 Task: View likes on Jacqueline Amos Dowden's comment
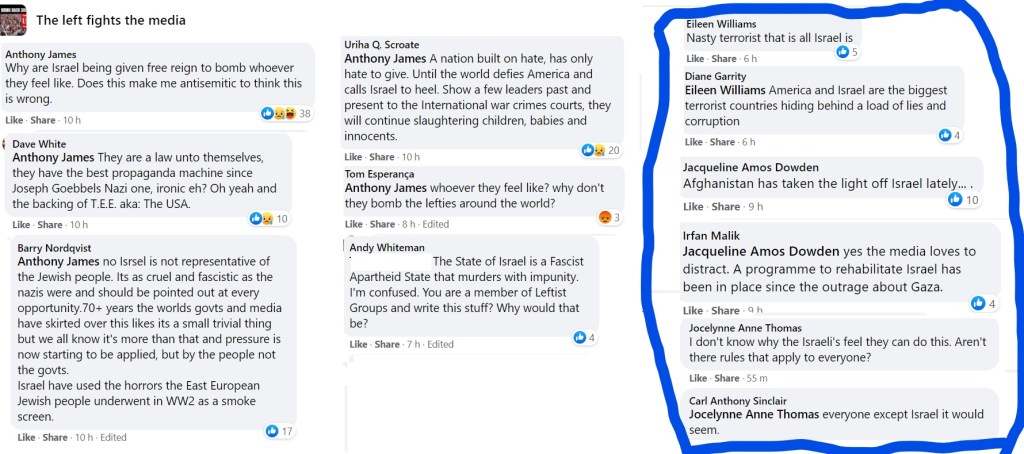coord(955,199)
